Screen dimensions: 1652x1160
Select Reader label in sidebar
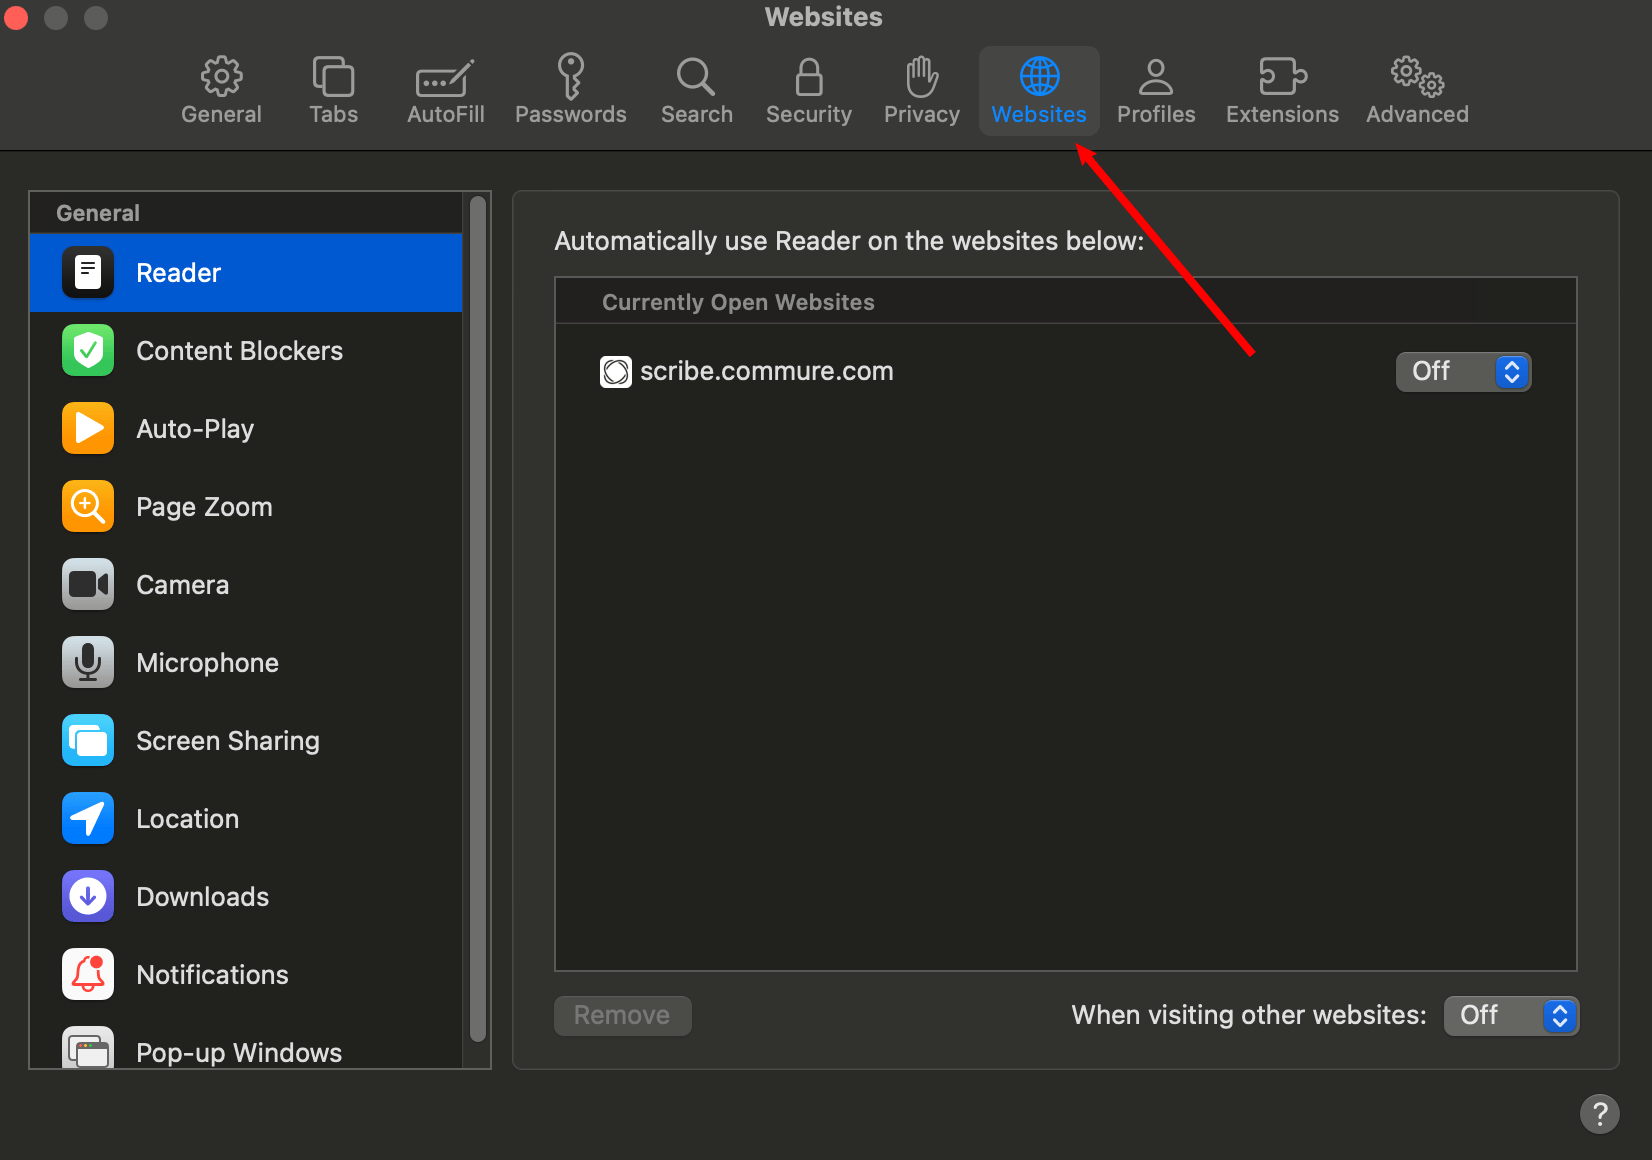coord(178,273)
